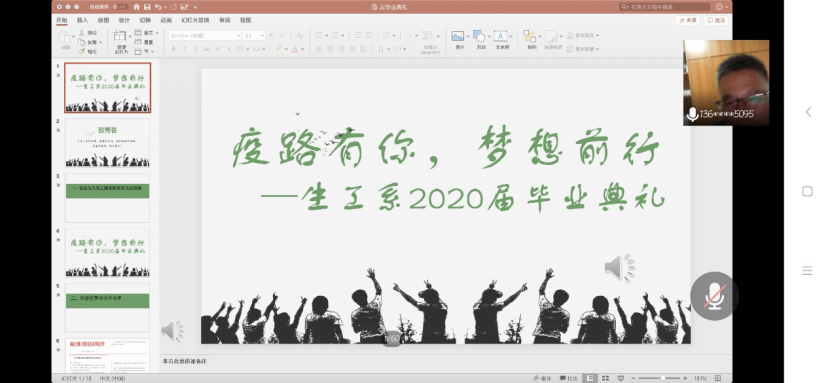Click the New Slide icon

pos(120,36)
